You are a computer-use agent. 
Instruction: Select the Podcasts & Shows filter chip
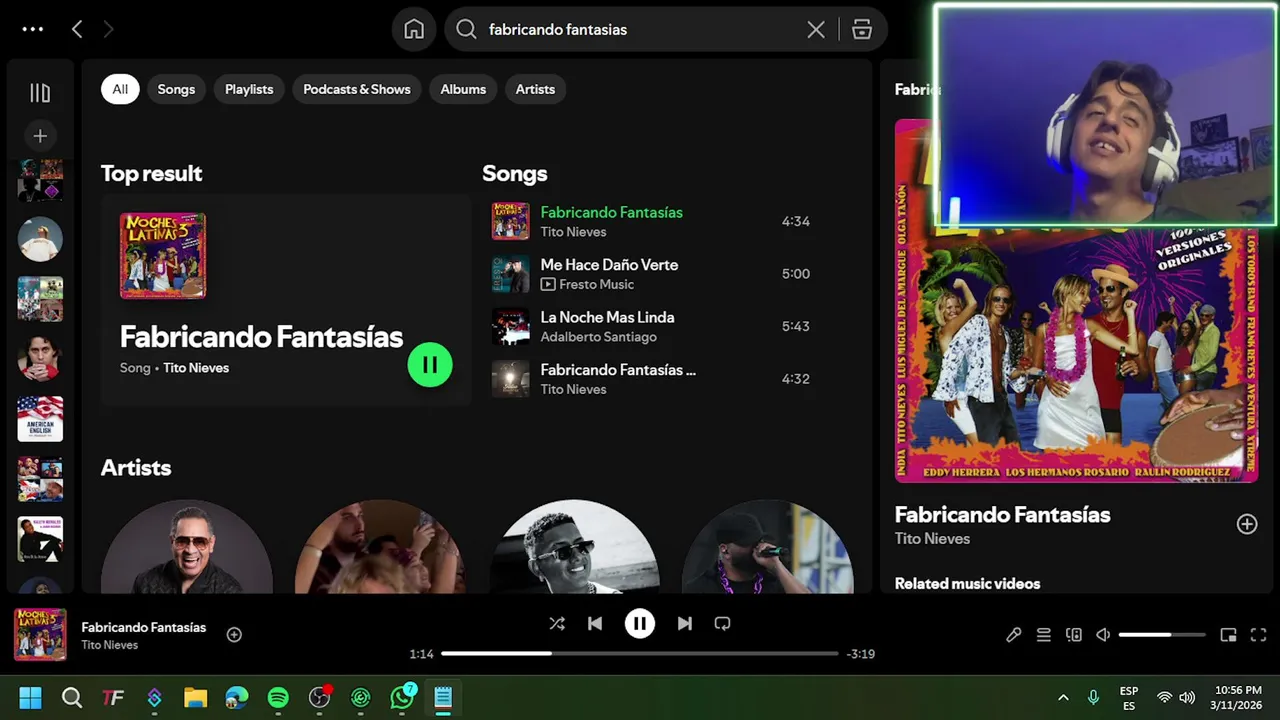tap(357, 89)
